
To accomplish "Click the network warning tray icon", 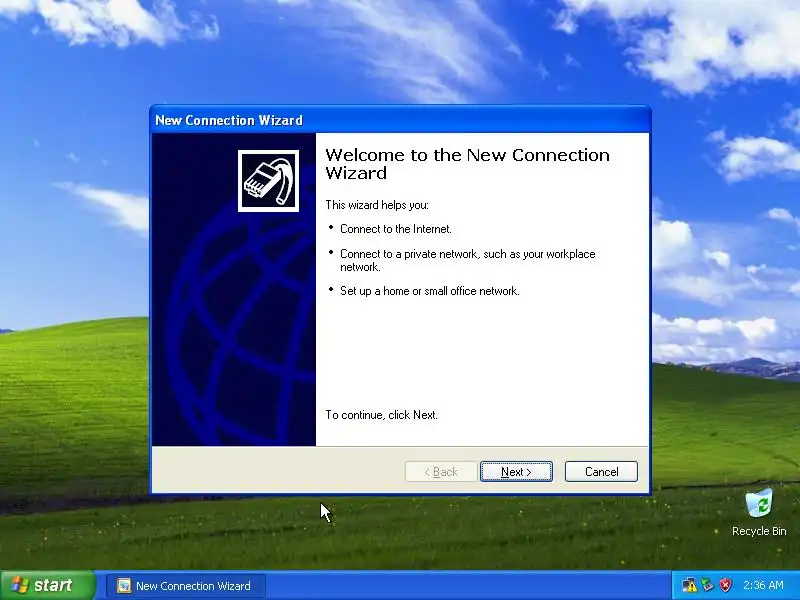I will 689,585.
